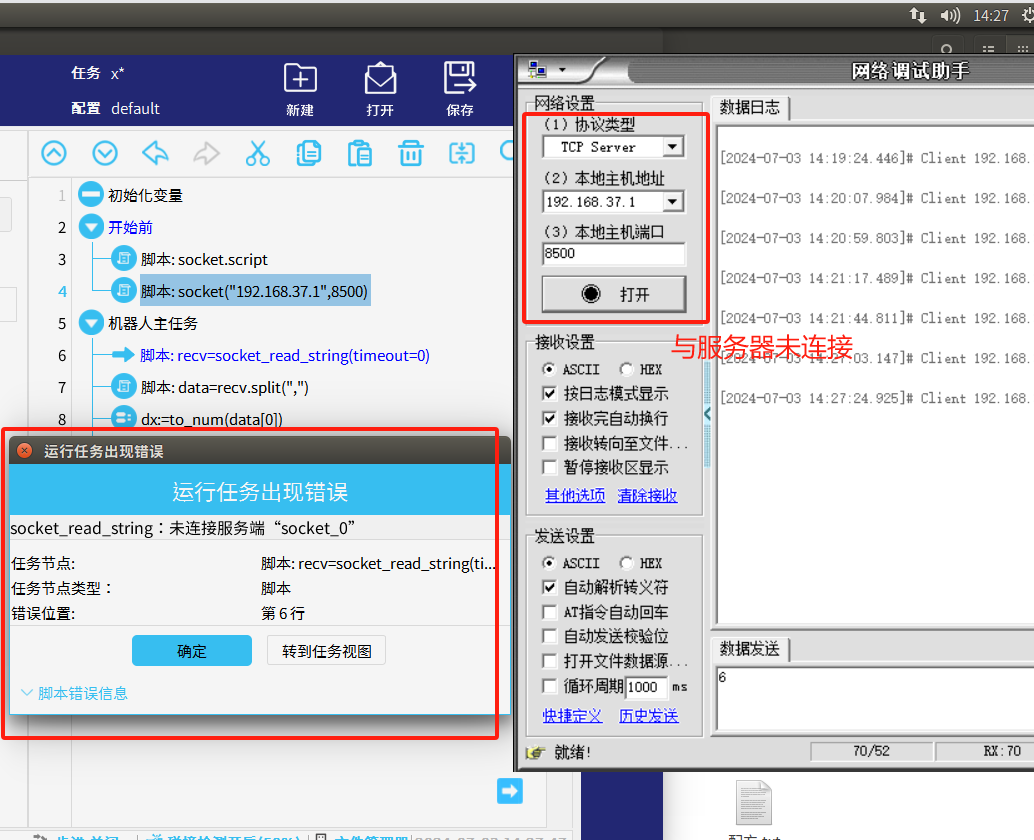Click the move node up icon
Image resolution: width=1034 pixels, height=840 pixels.
[53, 153]
